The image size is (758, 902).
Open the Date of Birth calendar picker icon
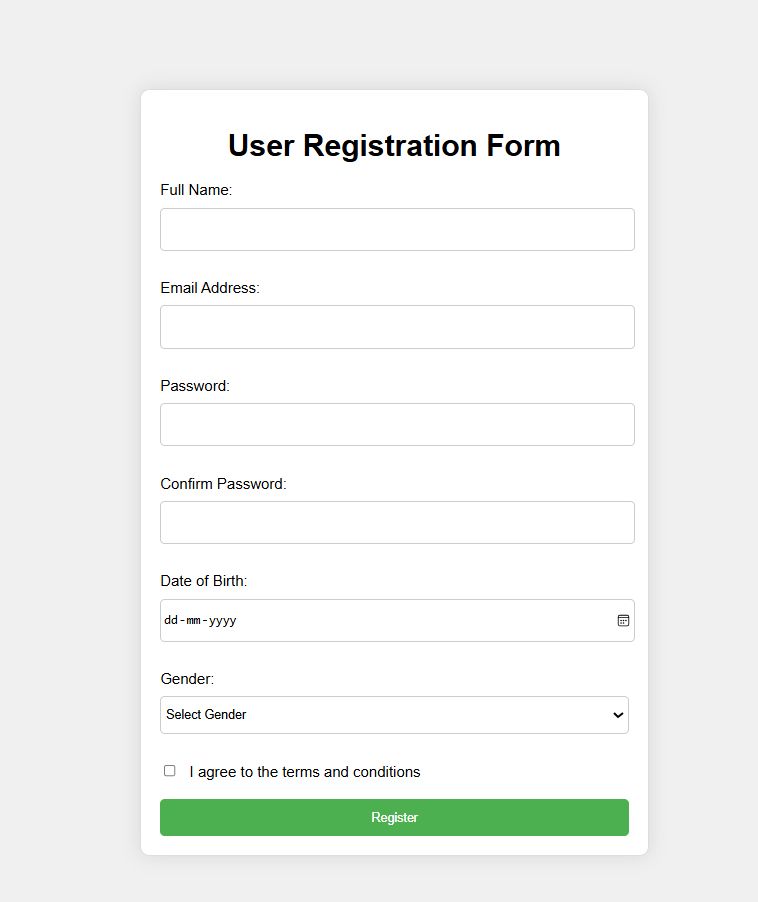pos(623,620)
